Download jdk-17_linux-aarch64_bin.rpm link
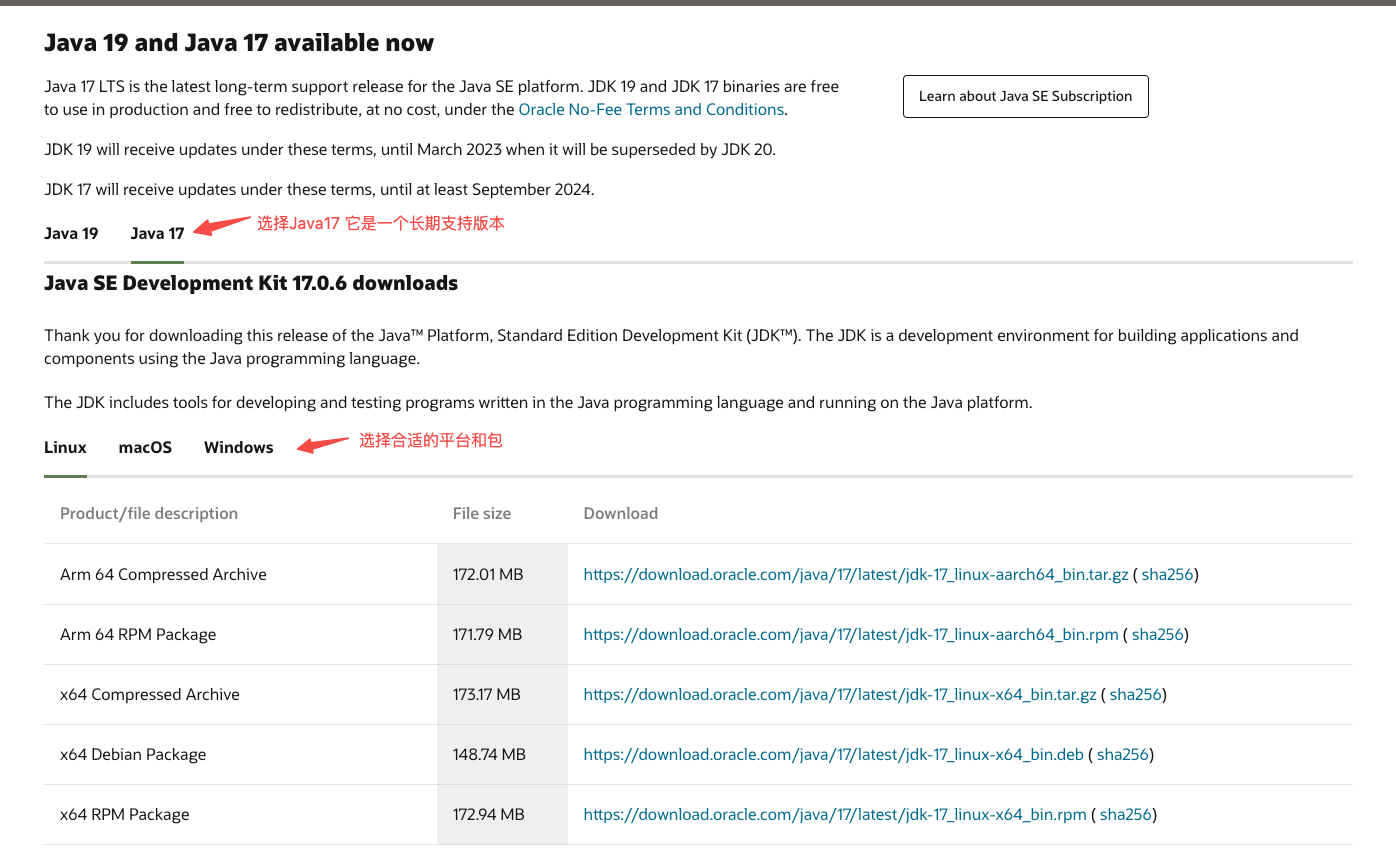This screenshot has width=1396, height=850. [851, 634]
